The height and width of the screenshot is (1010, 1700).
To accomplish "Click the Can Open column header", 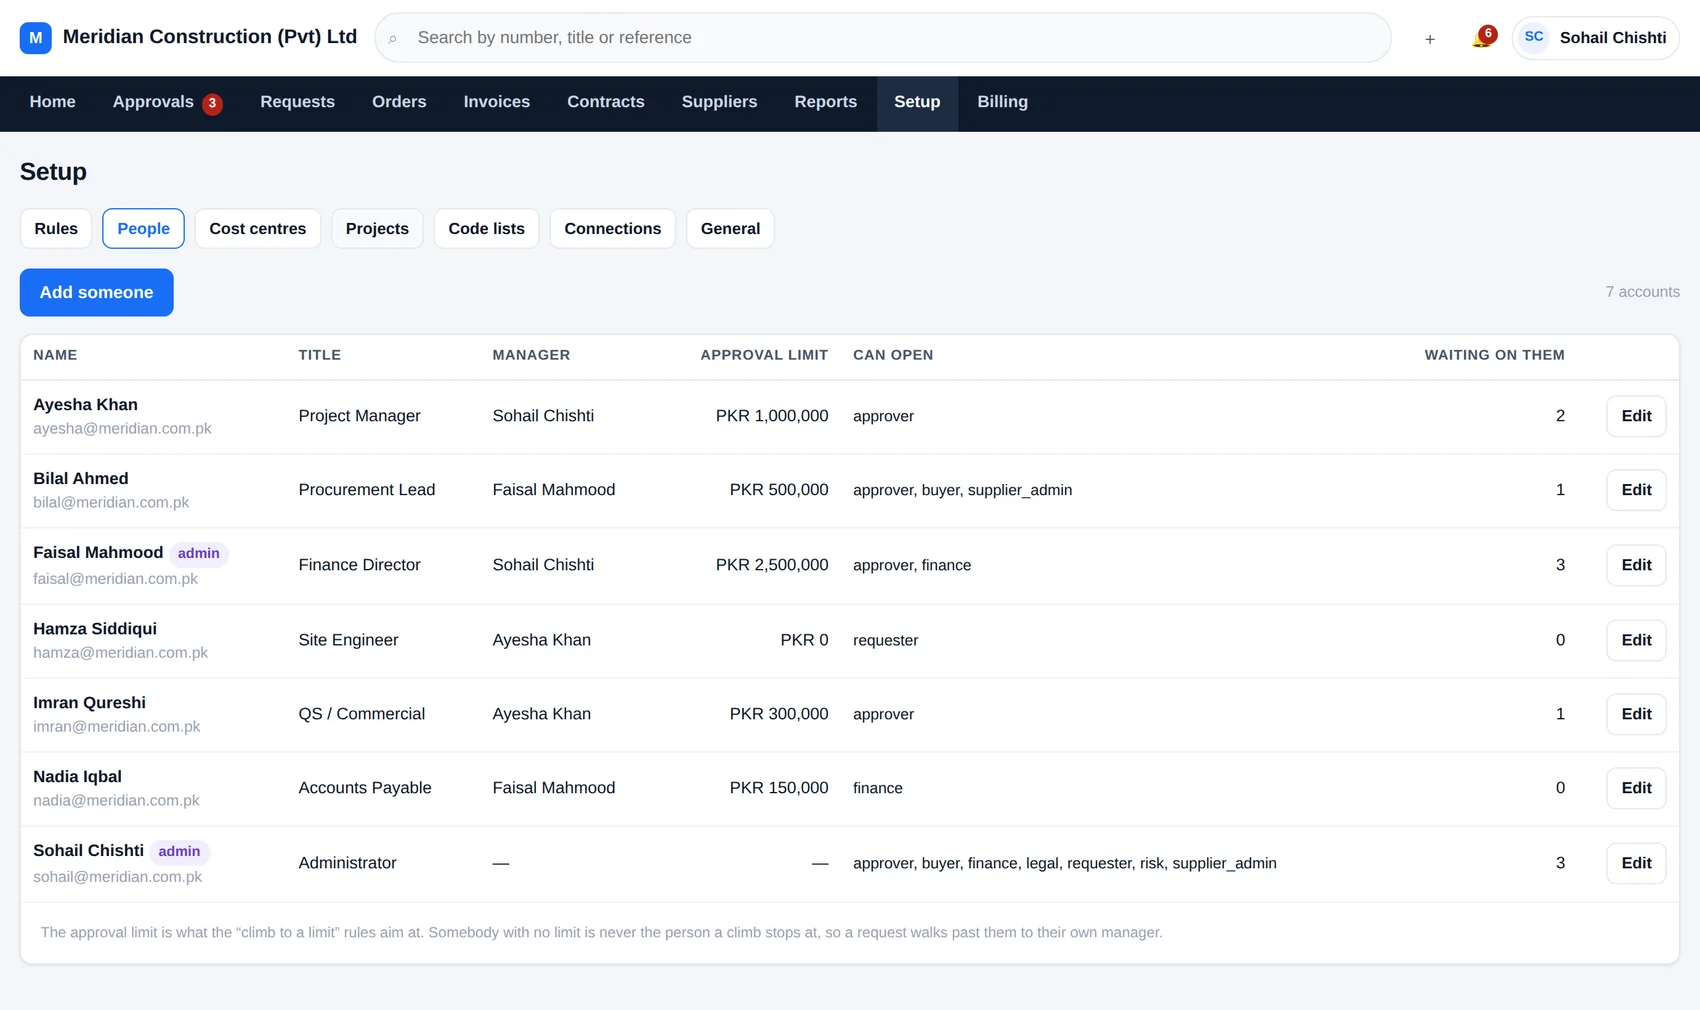I will click(893, 355).
